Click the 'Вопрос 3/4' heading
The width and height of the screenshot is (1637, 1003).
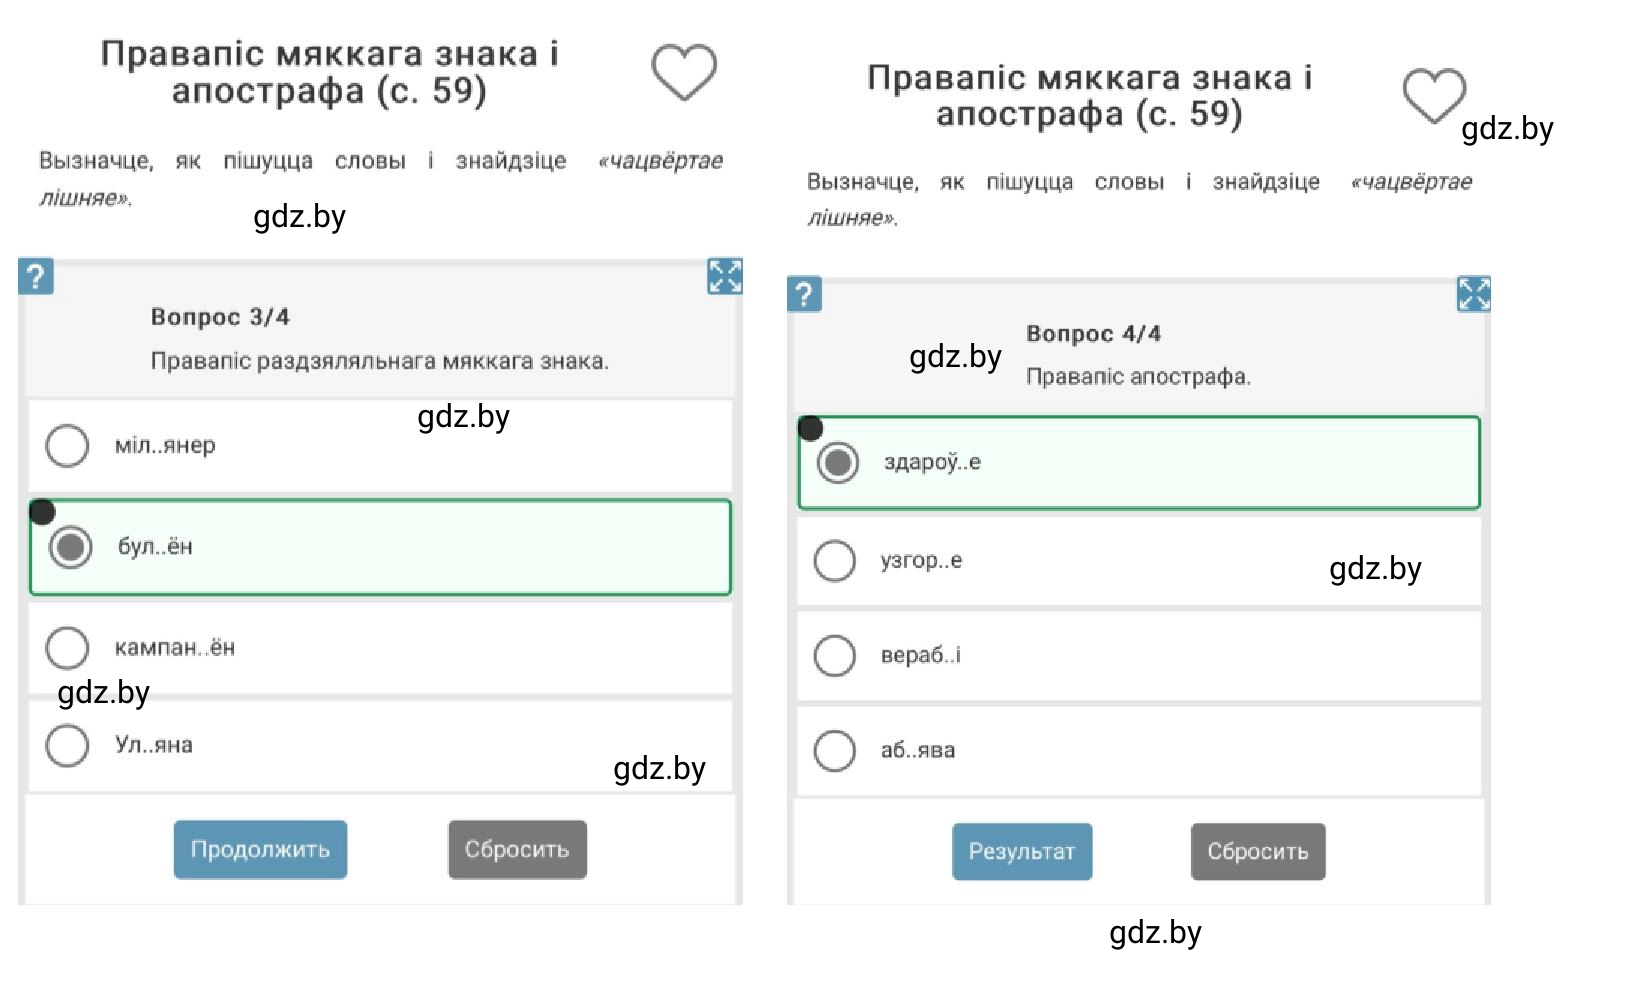(x=220, y=317)
